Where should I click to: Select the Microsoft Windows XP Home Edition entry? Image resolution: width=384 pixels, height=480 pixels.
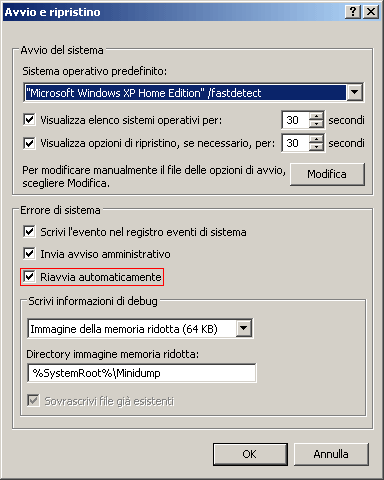coord(185,93)
